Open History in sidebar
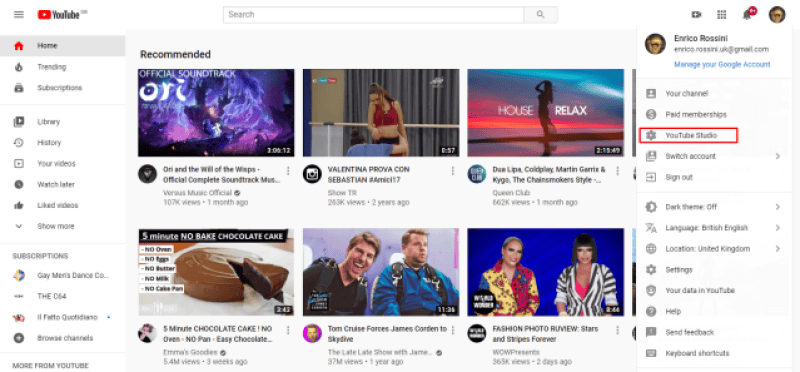This screenshot has height=372, width=800. [63, 143]
